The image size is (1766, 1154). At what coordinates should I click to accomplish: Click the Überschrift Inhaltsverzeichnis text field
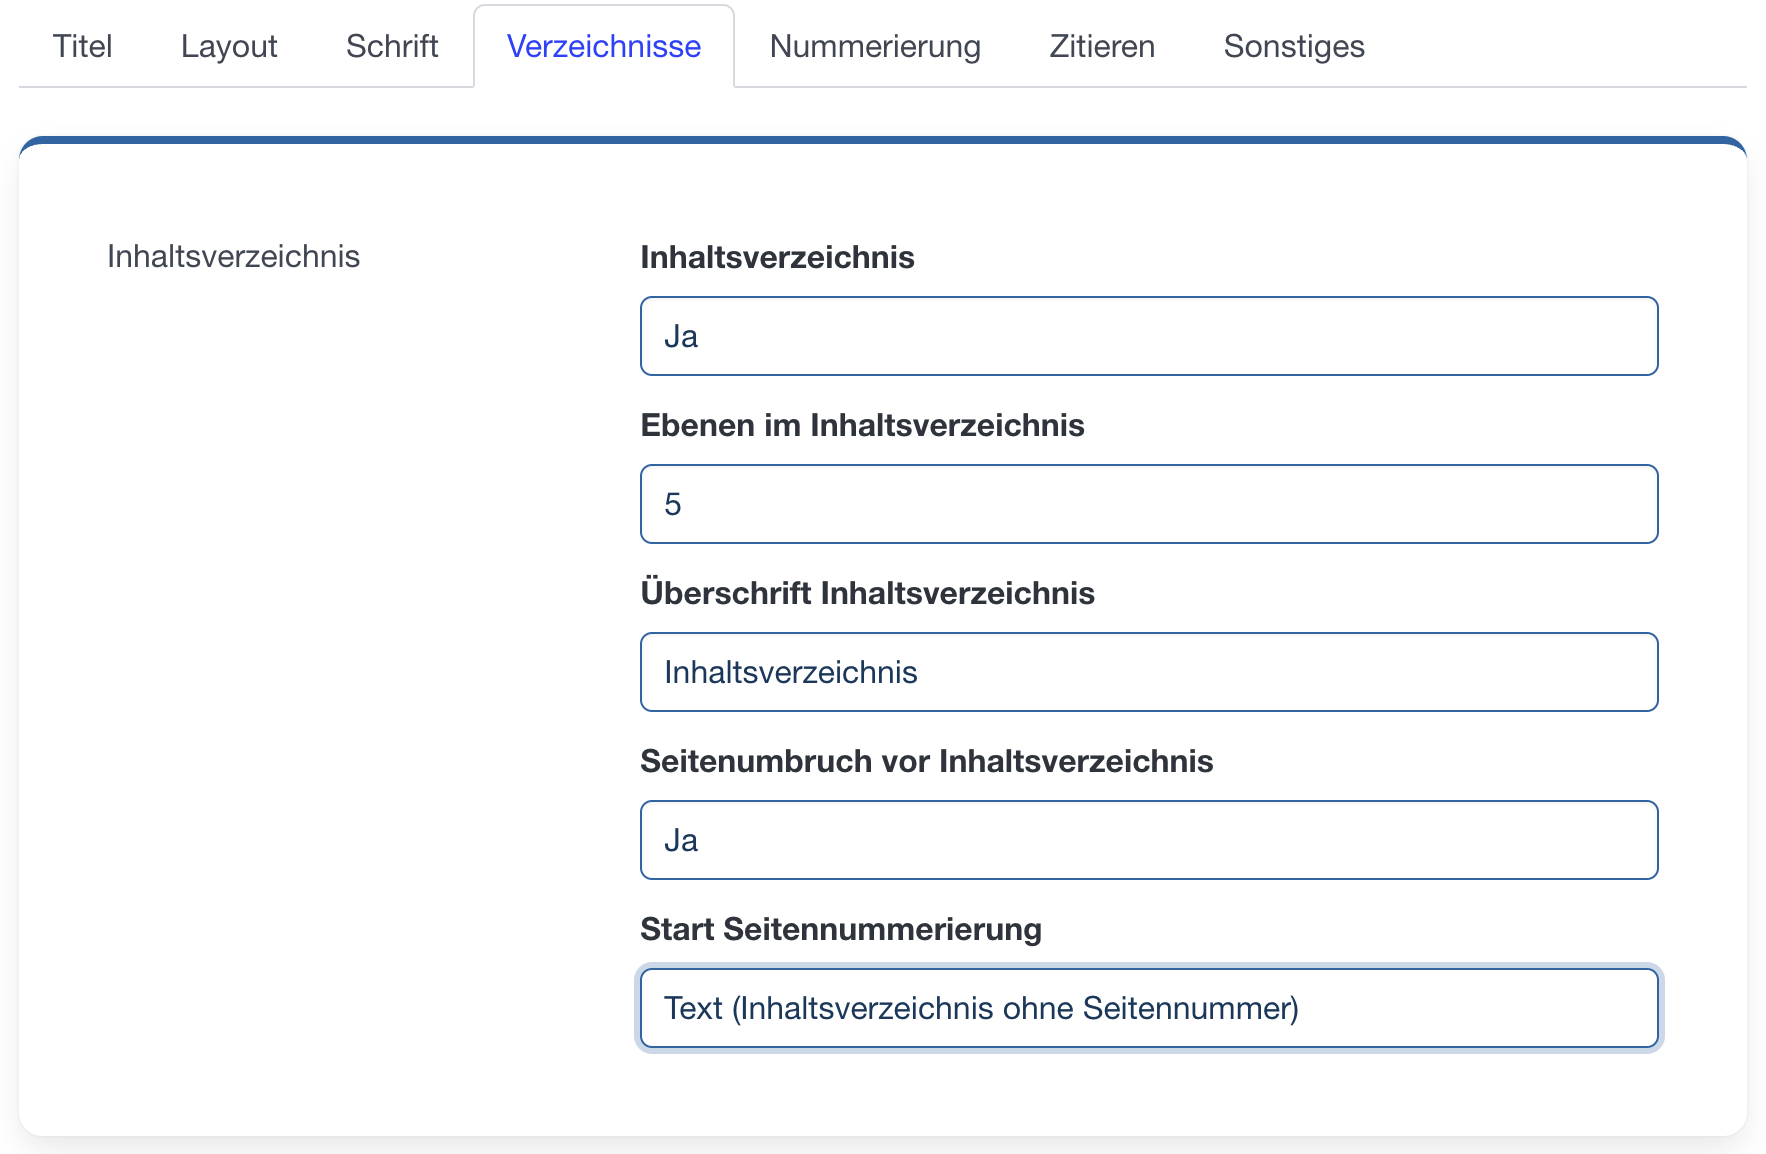click(1149, 672)
